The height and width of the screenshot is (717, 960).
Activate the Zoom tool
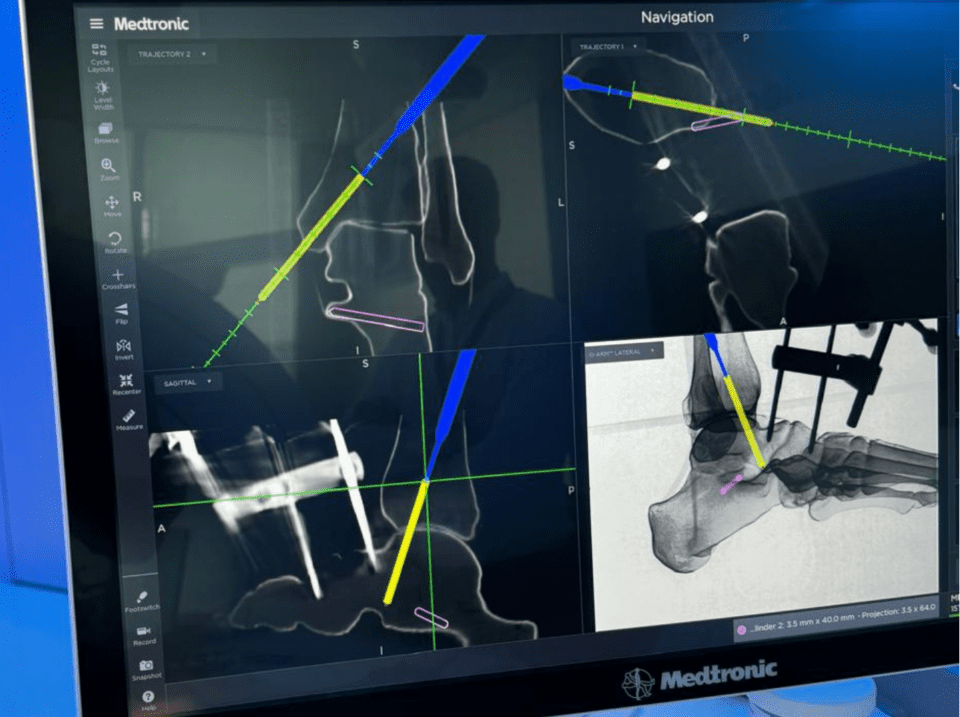[108, 166]
